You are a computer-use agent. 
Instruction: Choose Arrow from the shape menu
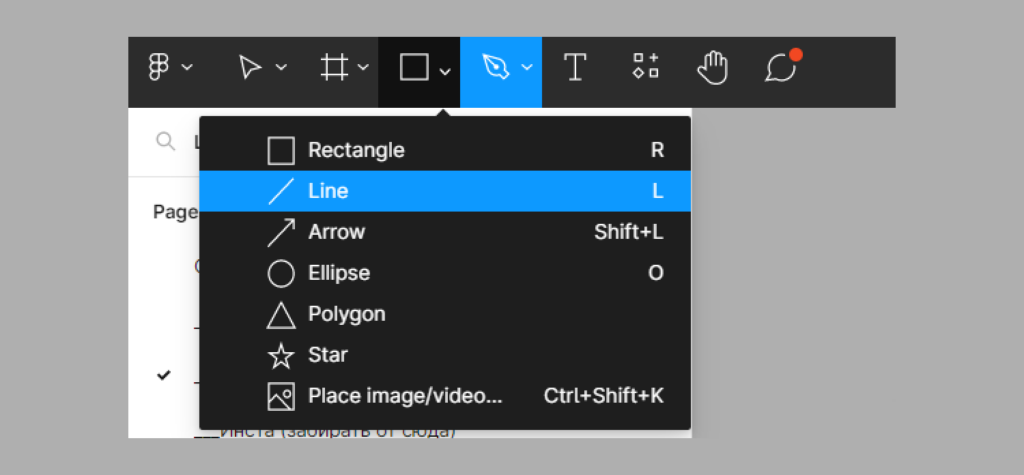click(x=445, y=232)
